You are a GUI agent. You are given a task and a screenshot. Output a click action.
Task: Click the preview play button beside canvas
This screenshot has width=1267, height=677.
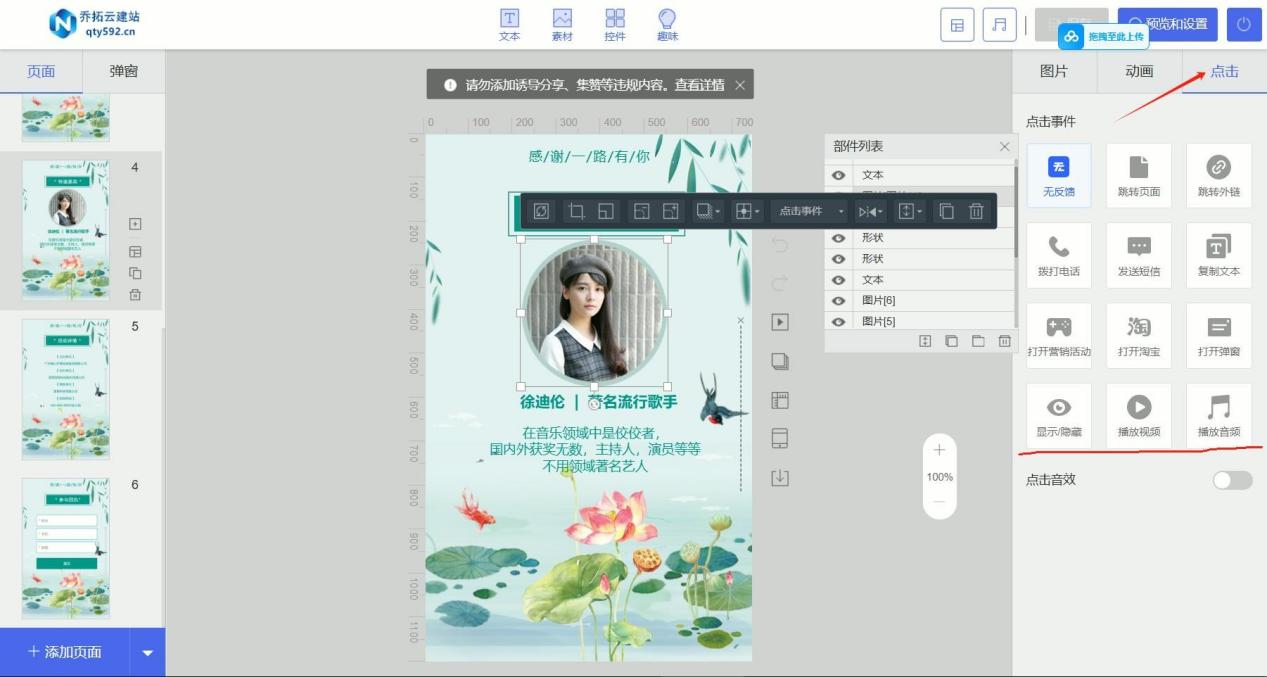780,322
